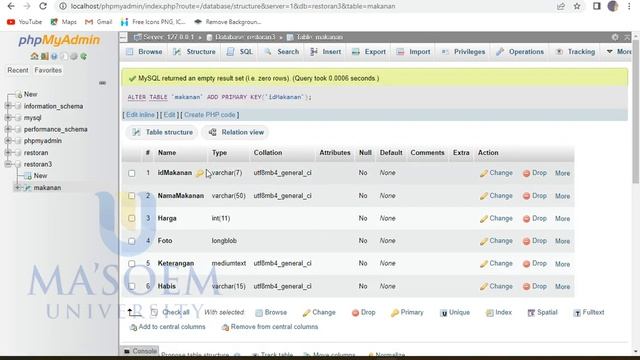
Task: Change the Harga column
Action: point(496,218)
